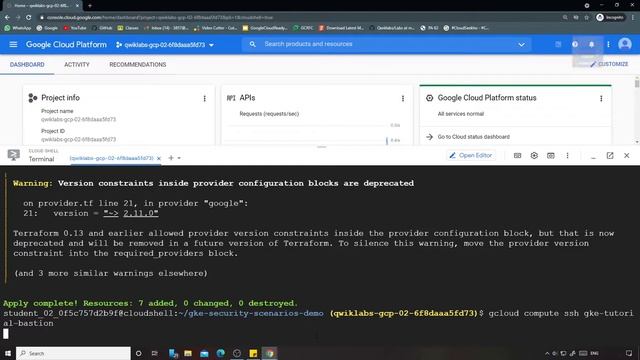Open the Sticky Notes taskbar icon
Image resolution: width=640 pixels, height=360 pixels.
(x=253, y=353)
